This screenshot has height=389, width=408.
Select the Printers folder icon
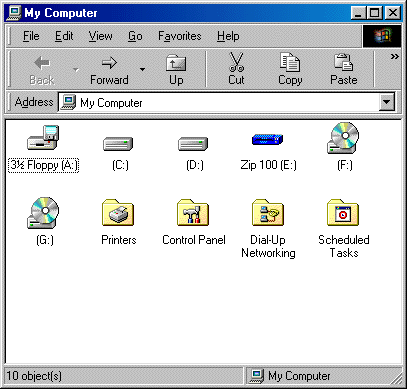pos(118,213)
